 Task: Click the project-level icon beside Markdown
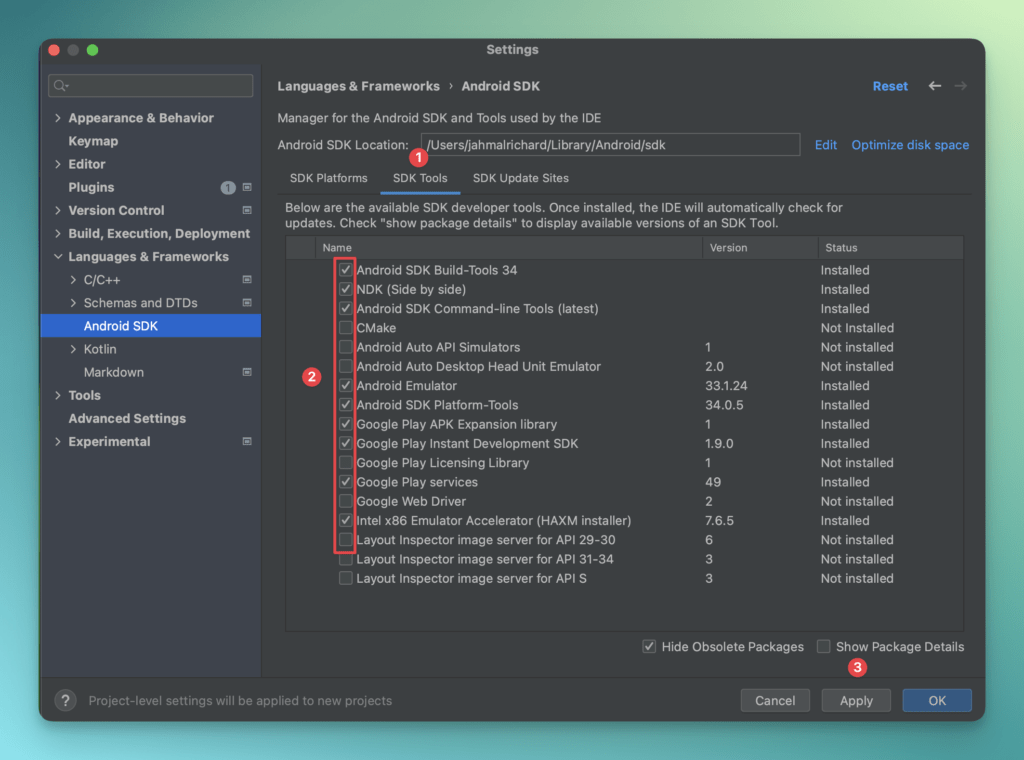pos(247,372)
